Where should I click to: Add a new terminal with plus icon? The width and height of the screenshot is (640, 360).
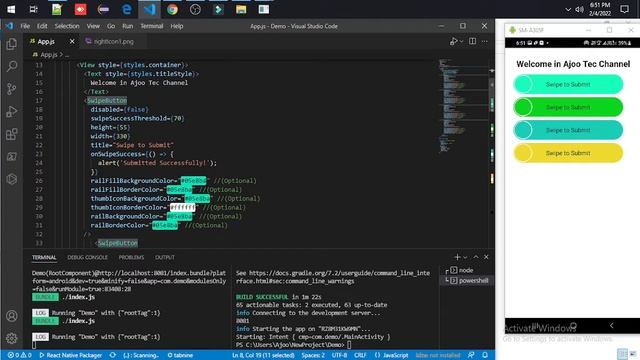(x=457, y=257)
